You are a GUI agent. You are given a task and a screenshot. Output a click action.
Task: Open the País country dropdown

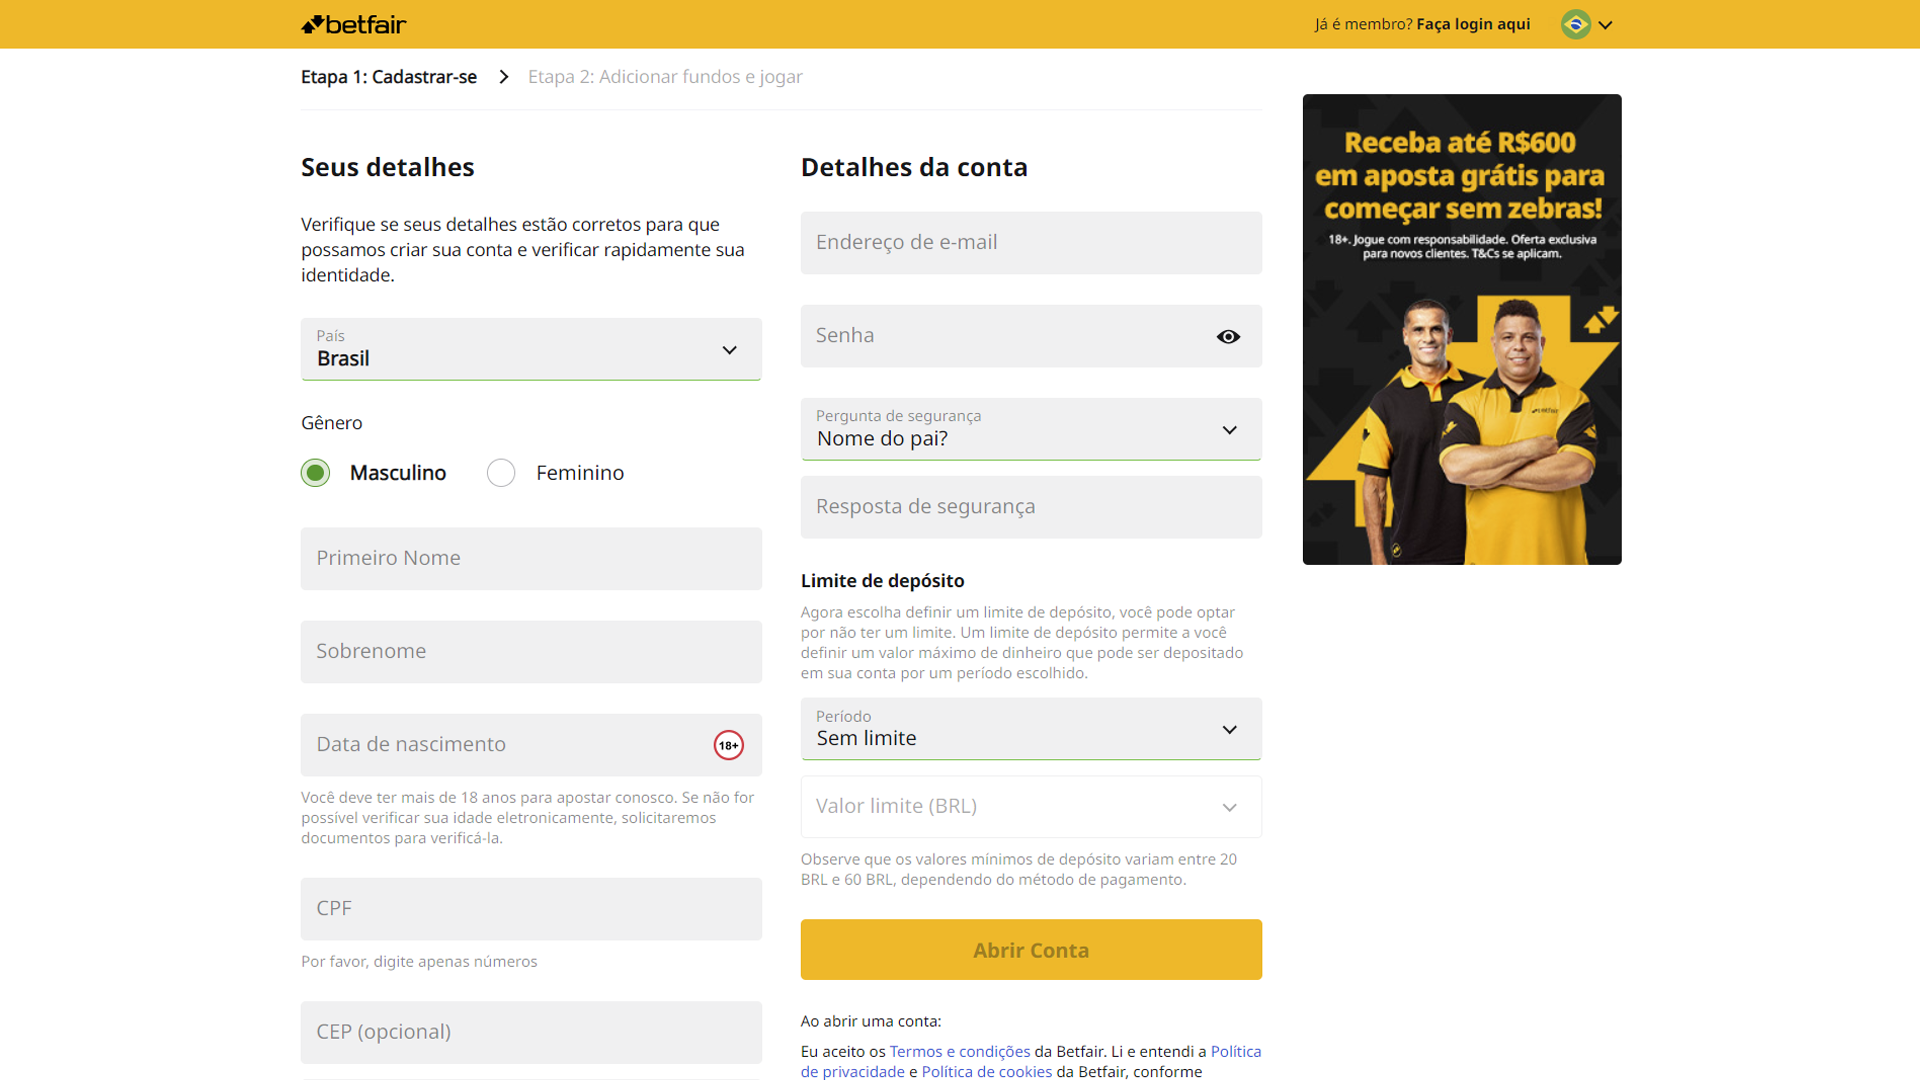[531, 349]
